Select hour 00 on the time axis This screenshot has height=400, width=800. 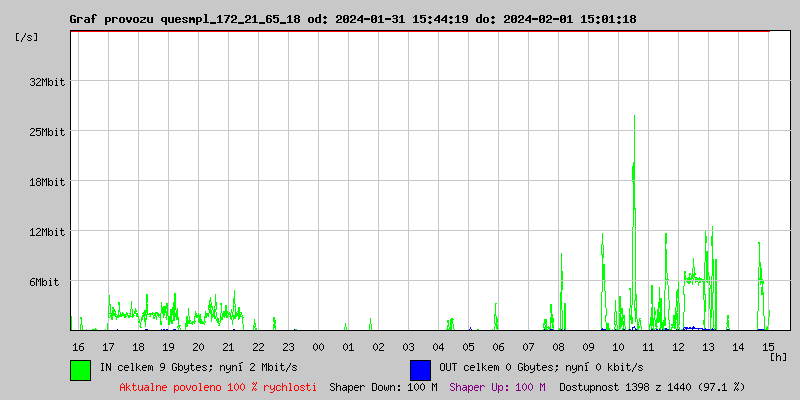click(318, 346)
